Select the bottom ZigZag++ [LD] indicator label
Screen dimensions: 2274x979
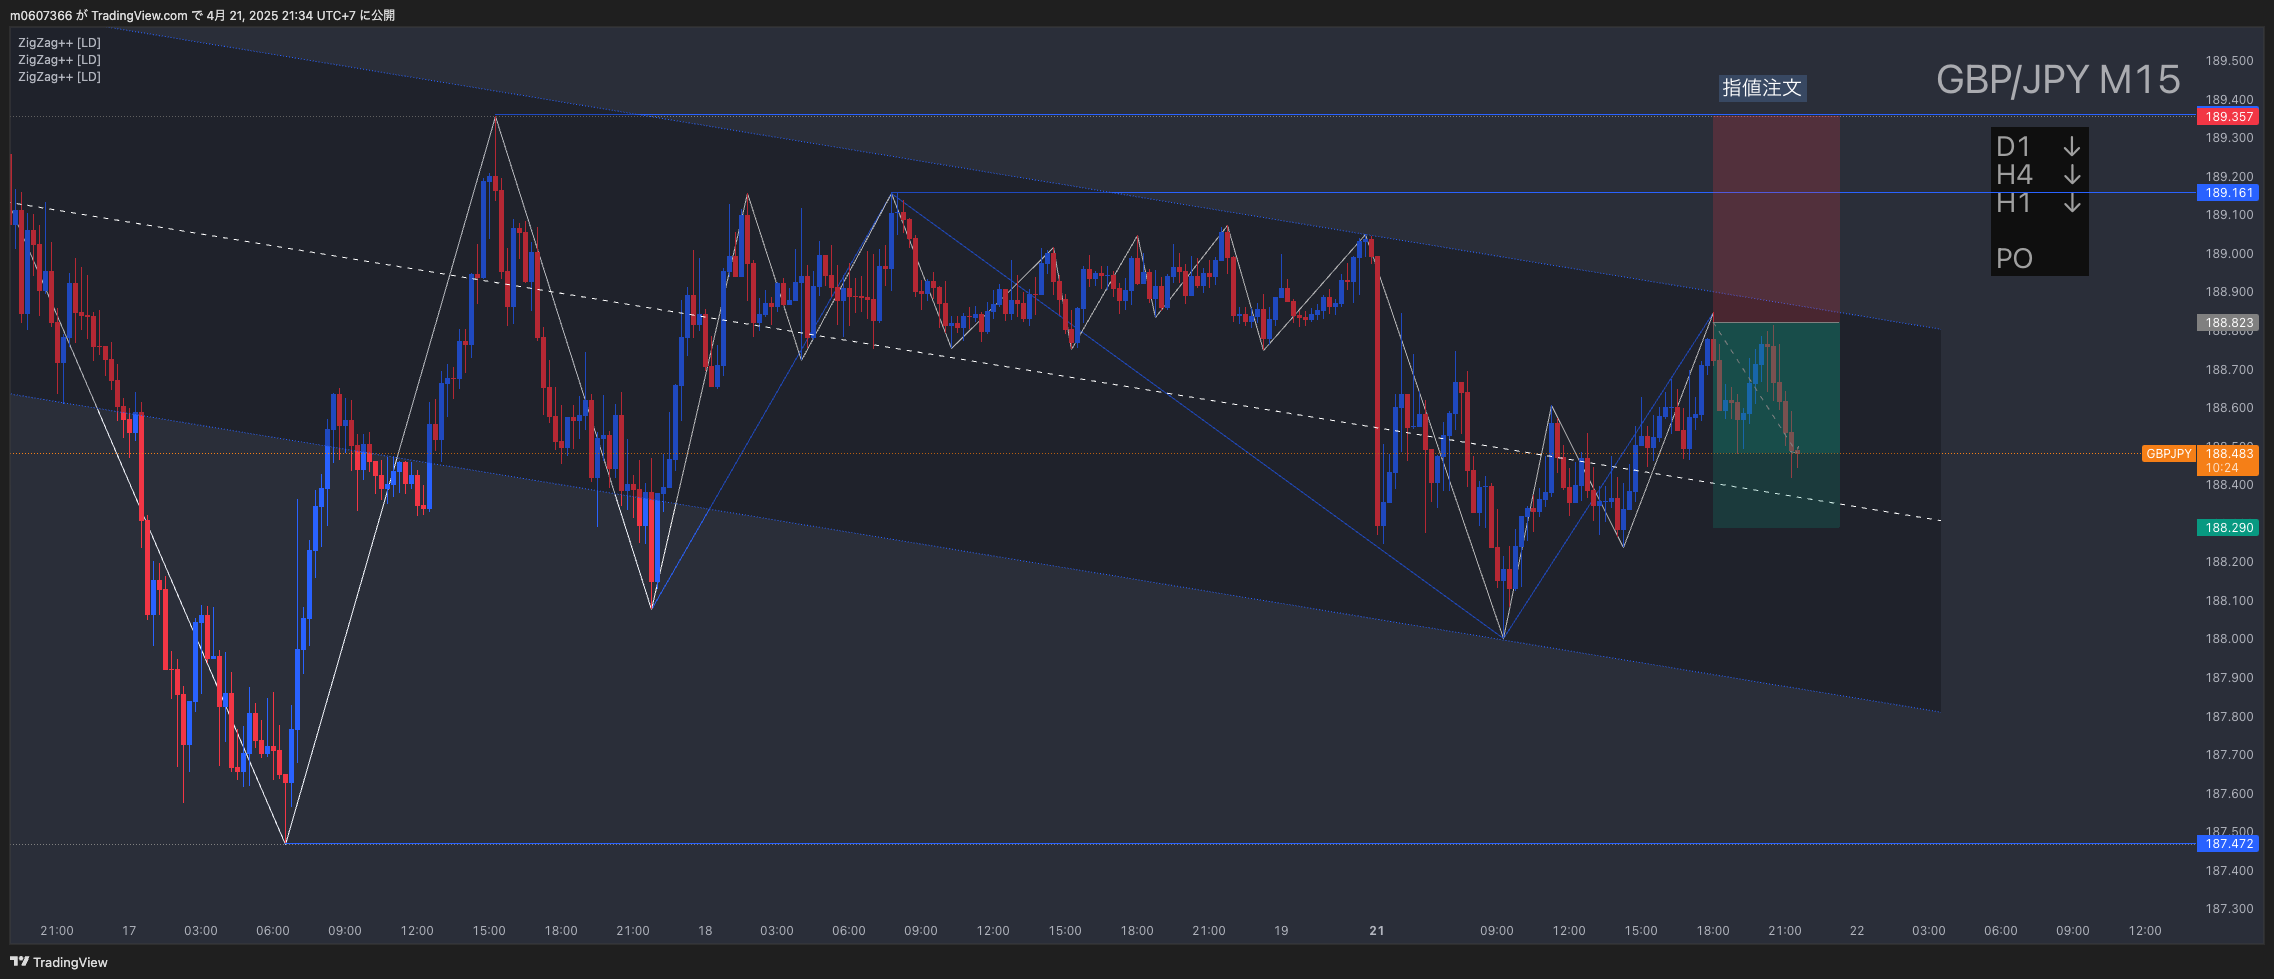tap(59, 77)
